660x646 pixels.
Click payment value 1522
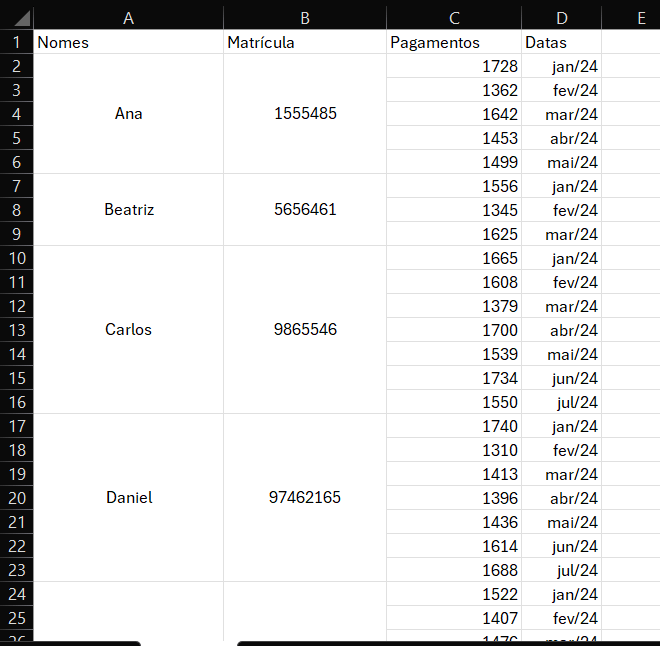(454, 594)
